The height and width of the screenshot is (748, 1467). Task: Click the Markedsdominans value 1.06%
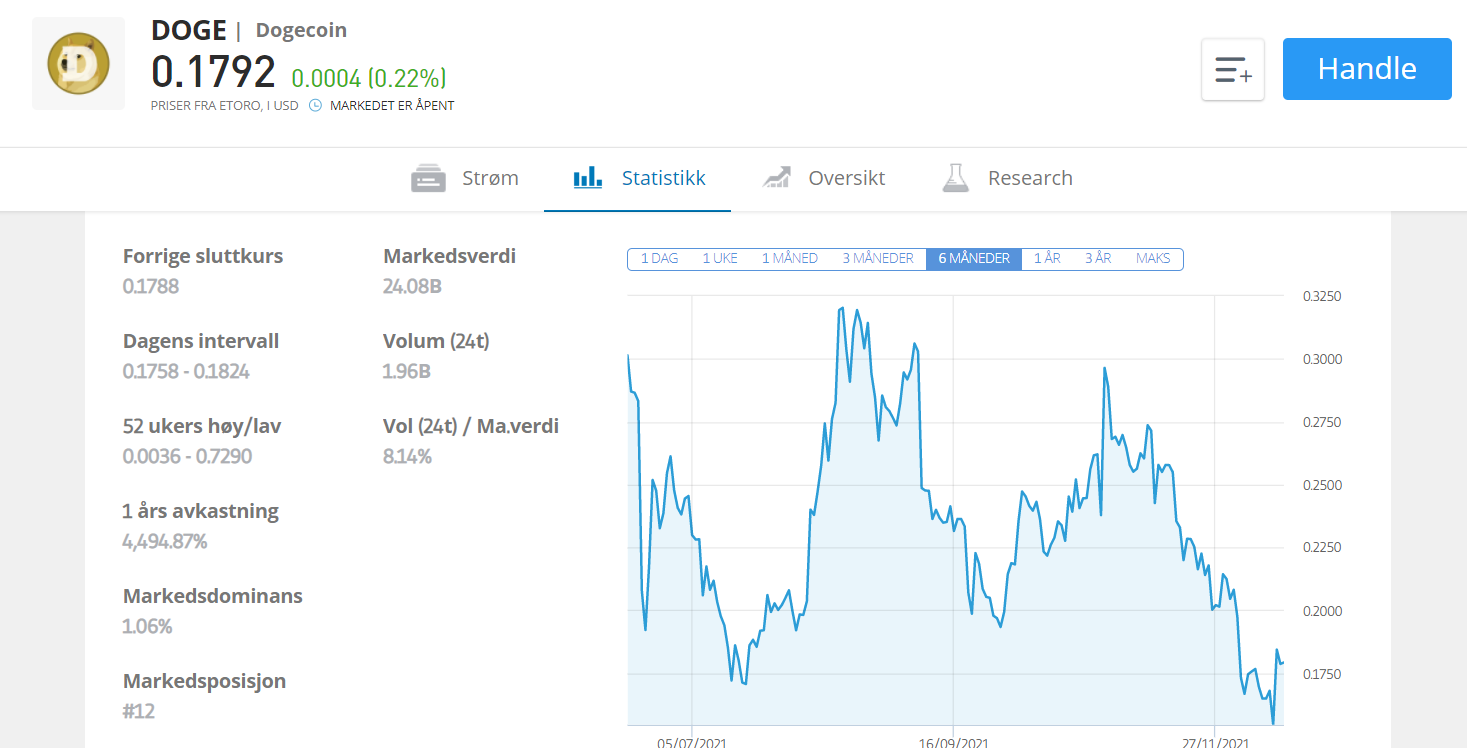pos(148,627)
